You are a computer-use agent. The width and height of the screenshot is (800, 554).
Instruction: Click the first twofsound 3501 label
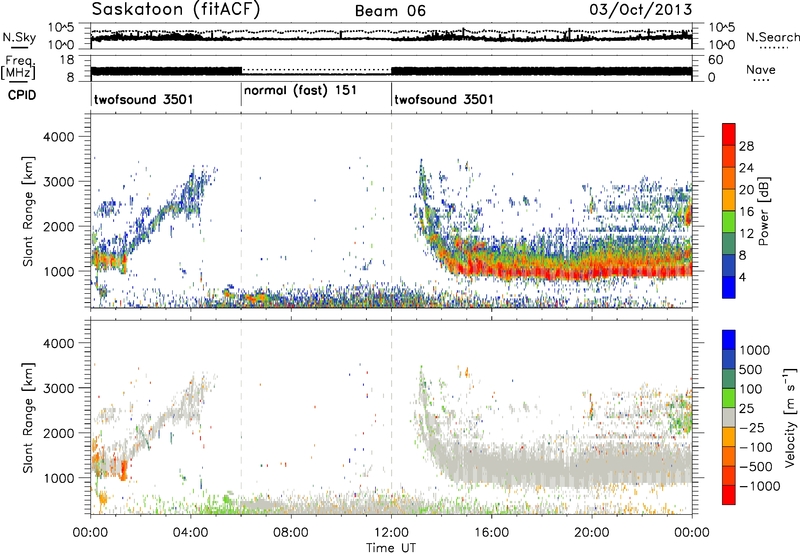(143, 99)
